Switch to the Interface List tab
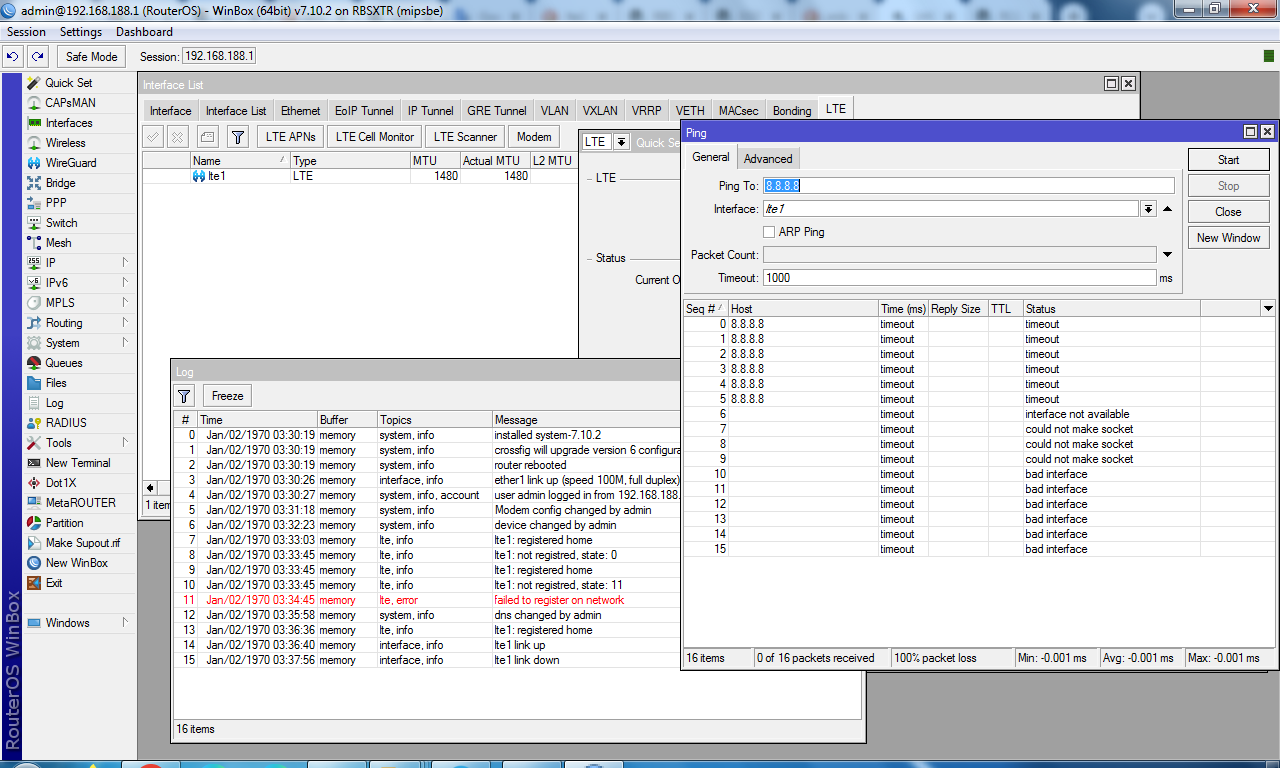1280x768 pixels. [236, 111]
